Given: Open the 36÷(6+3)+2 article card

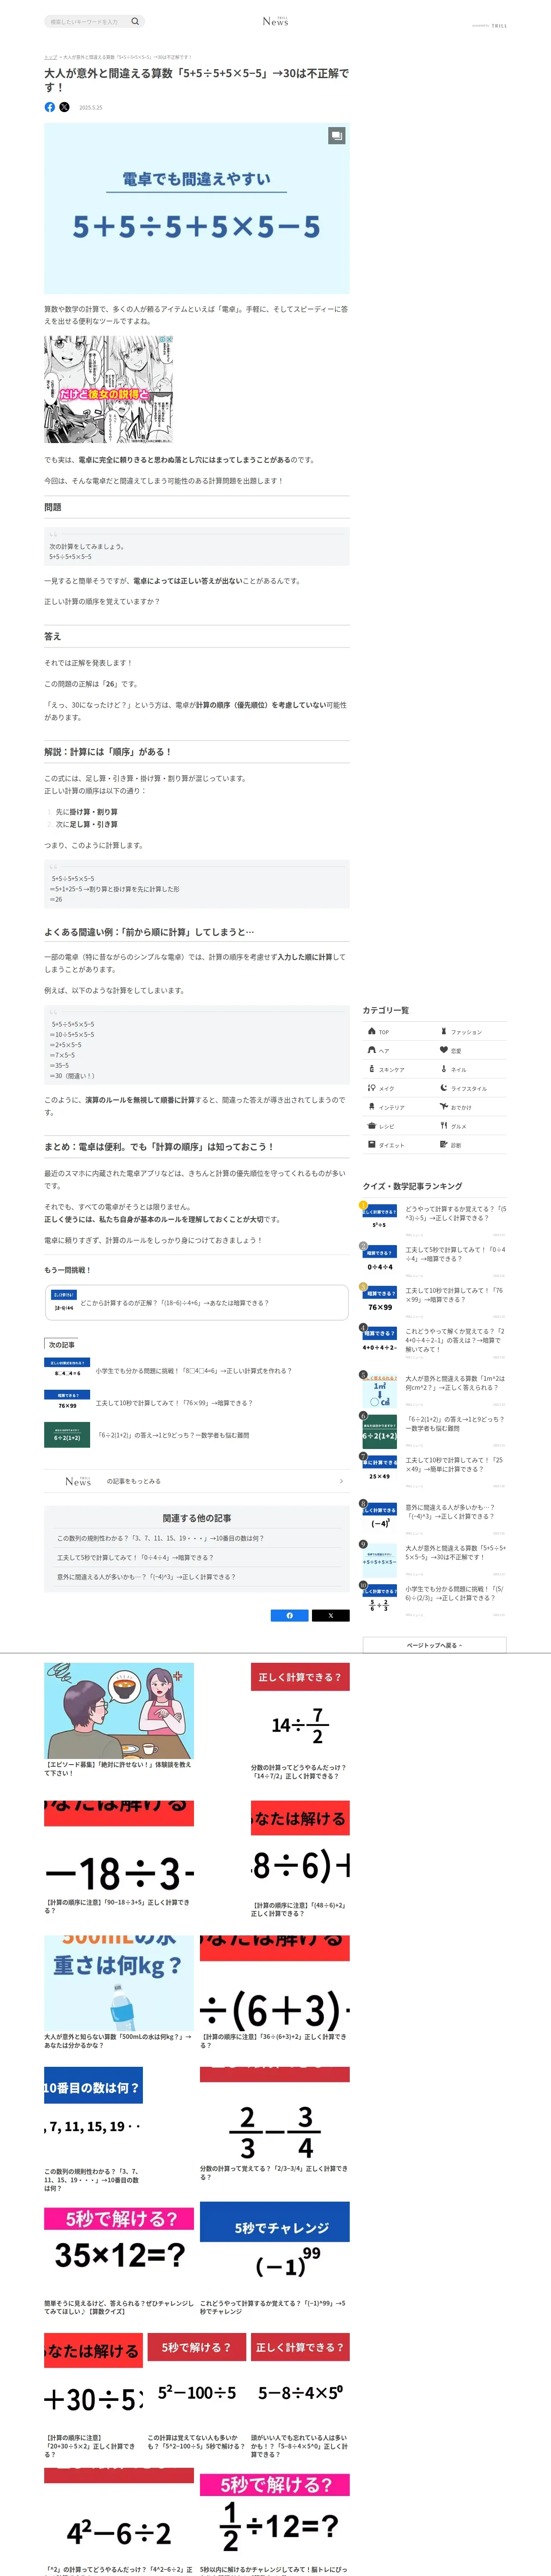Looking at the screenshot, I should pos(275,1992).
